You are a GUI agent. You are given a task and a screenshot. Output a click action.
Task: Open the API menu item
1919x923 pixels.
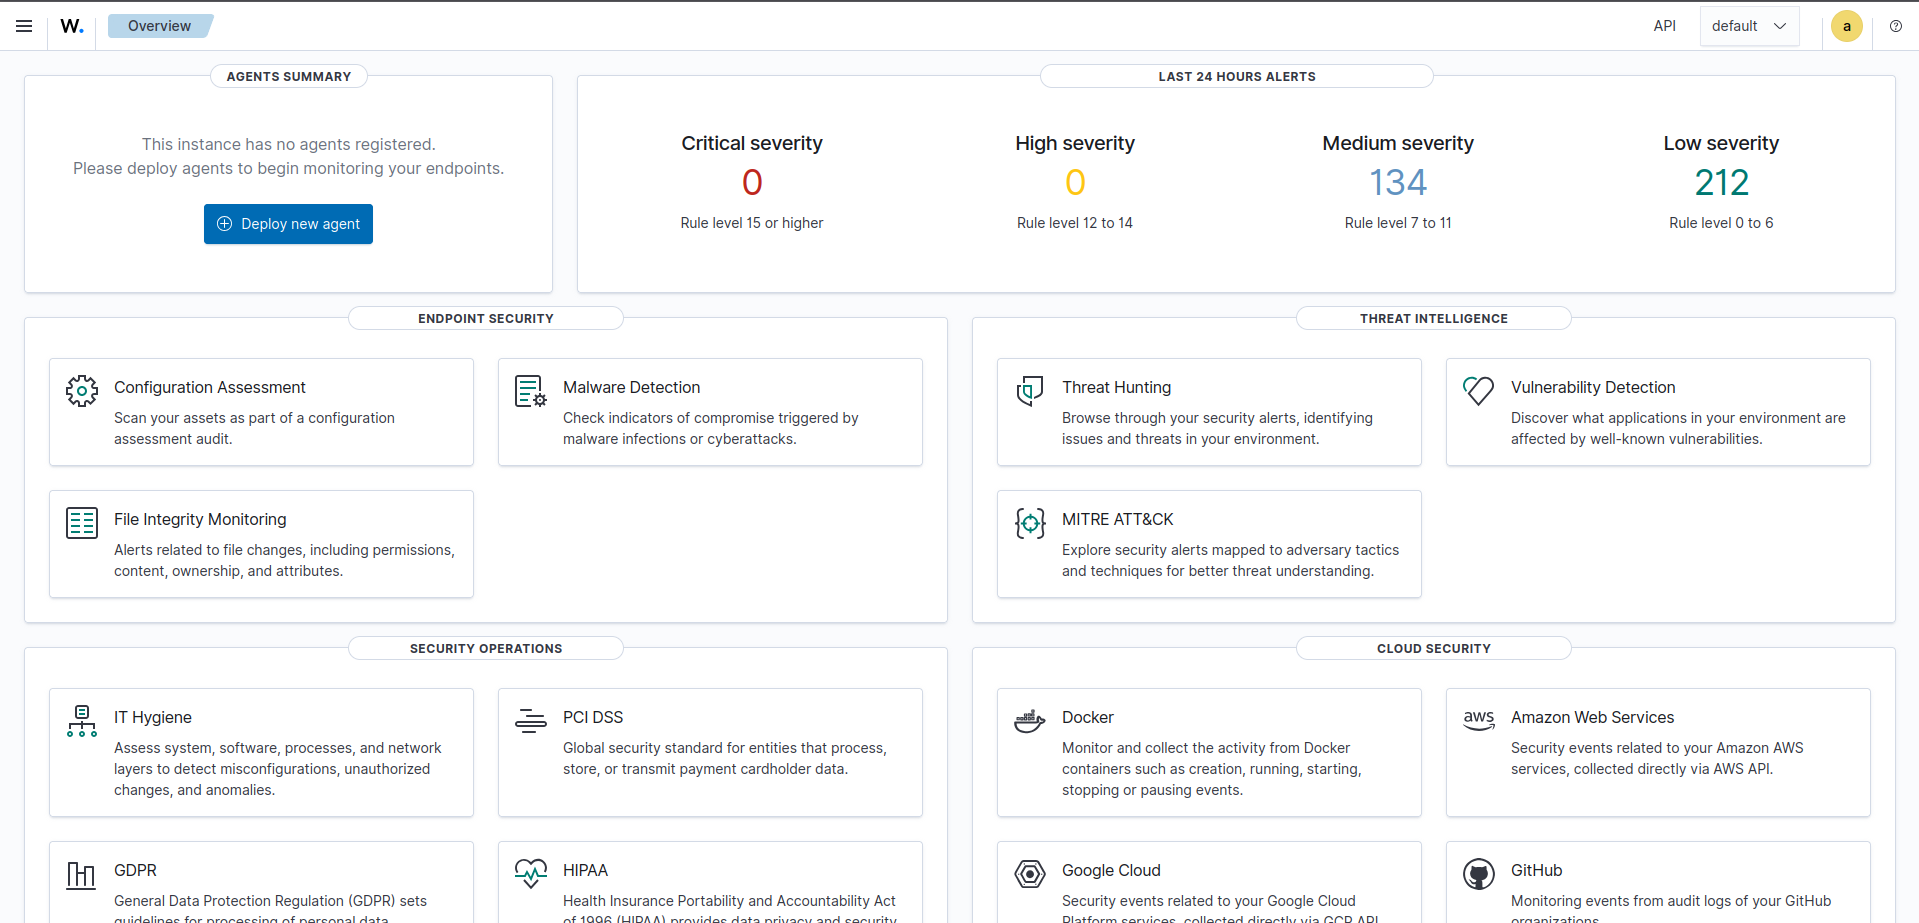pos(1664,26)
